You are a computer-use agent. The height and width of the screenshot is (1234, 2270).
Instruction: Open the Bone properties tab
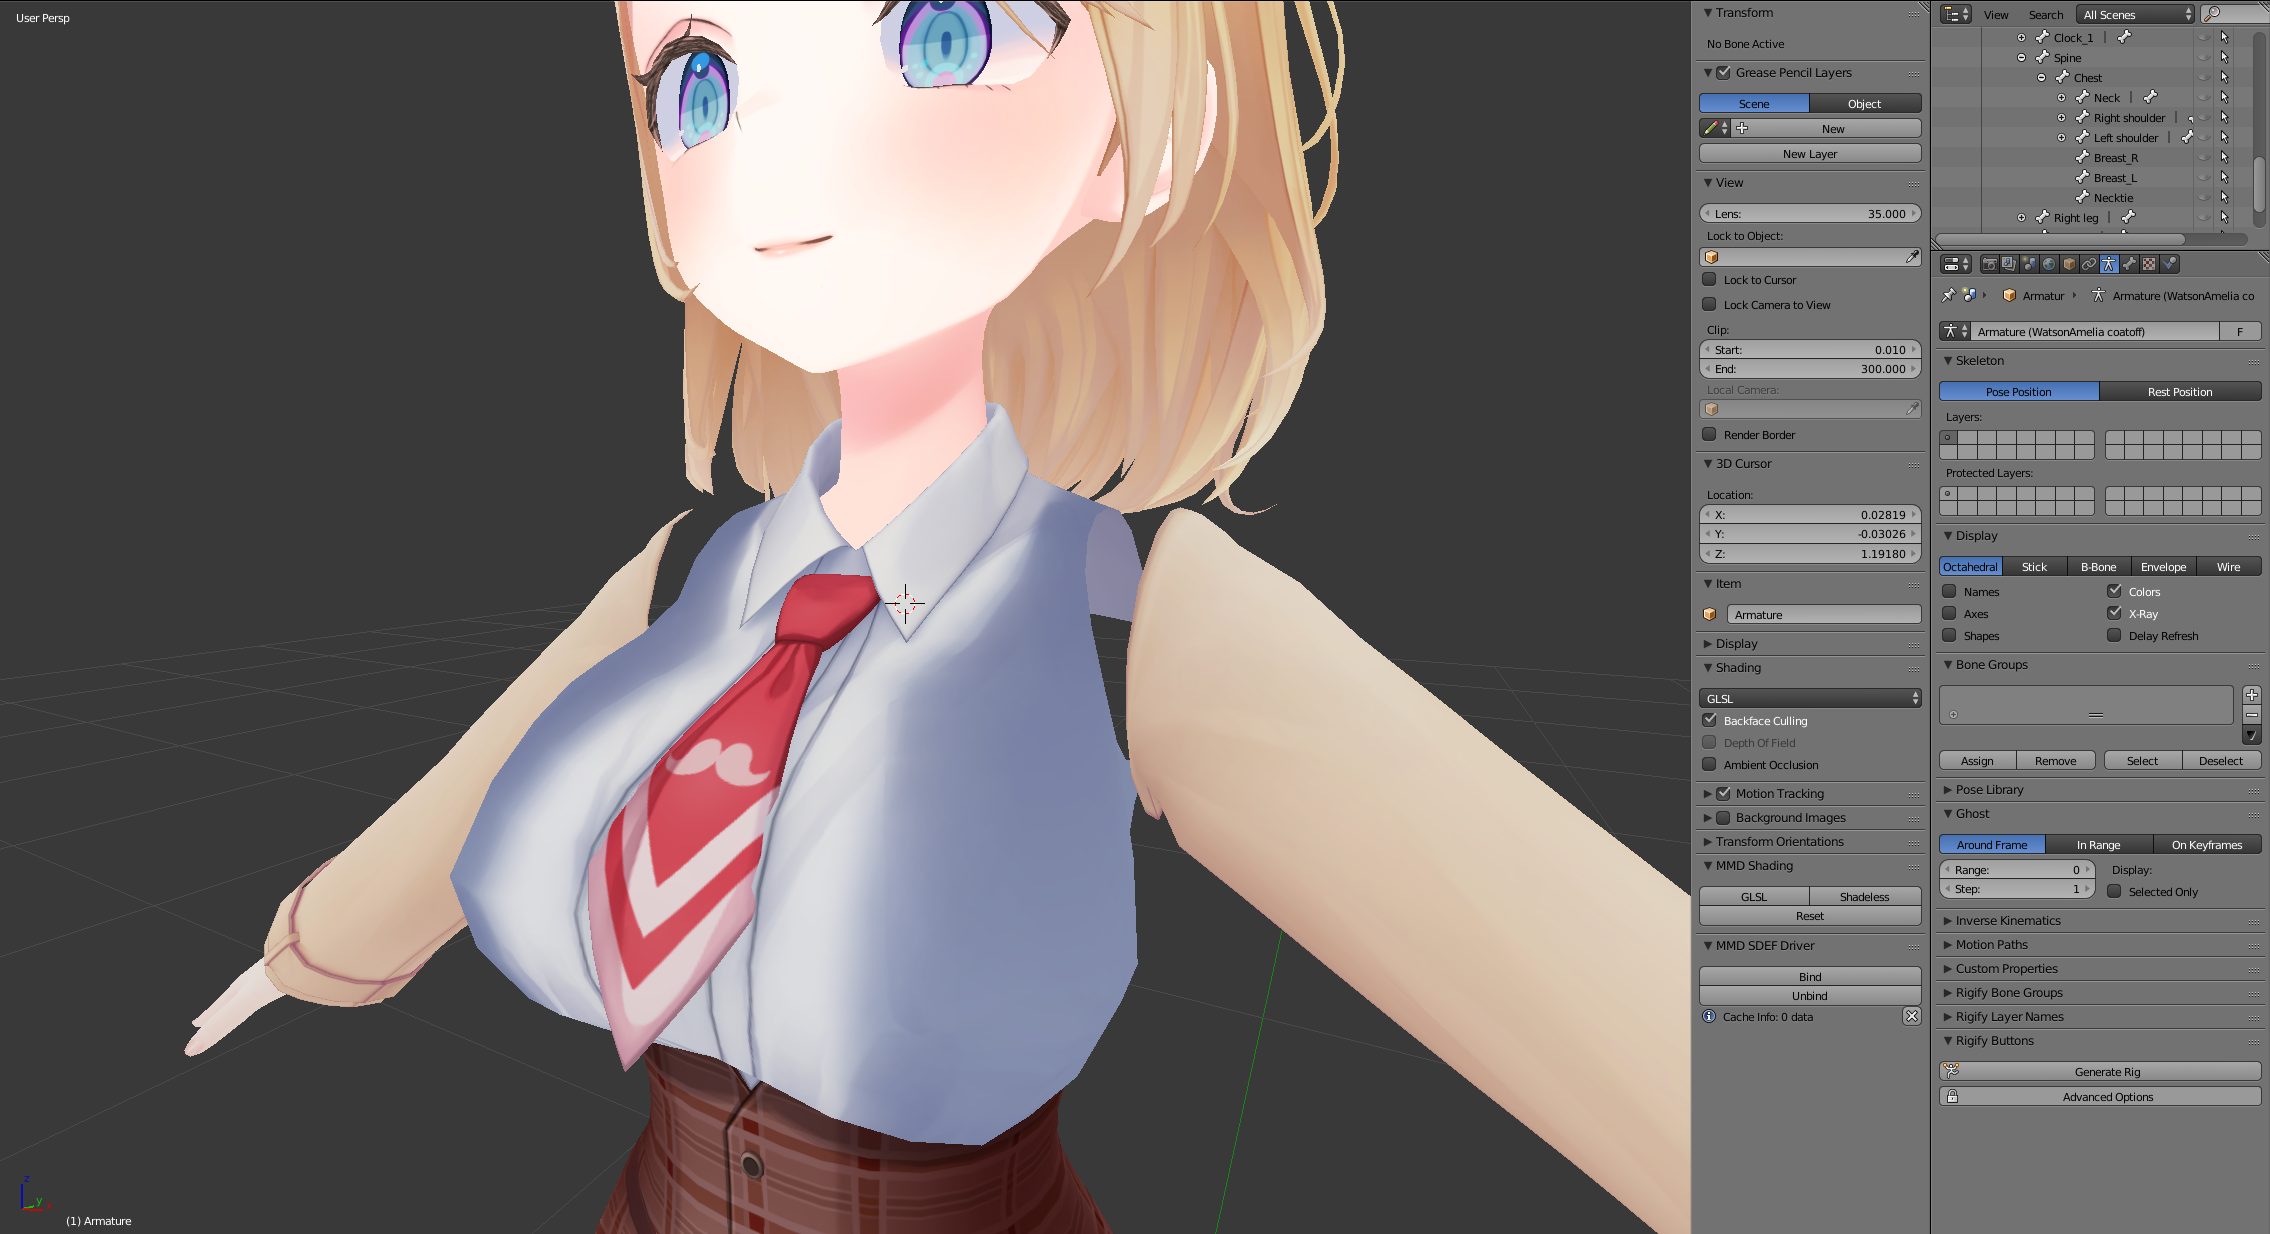pos(2129,264)
